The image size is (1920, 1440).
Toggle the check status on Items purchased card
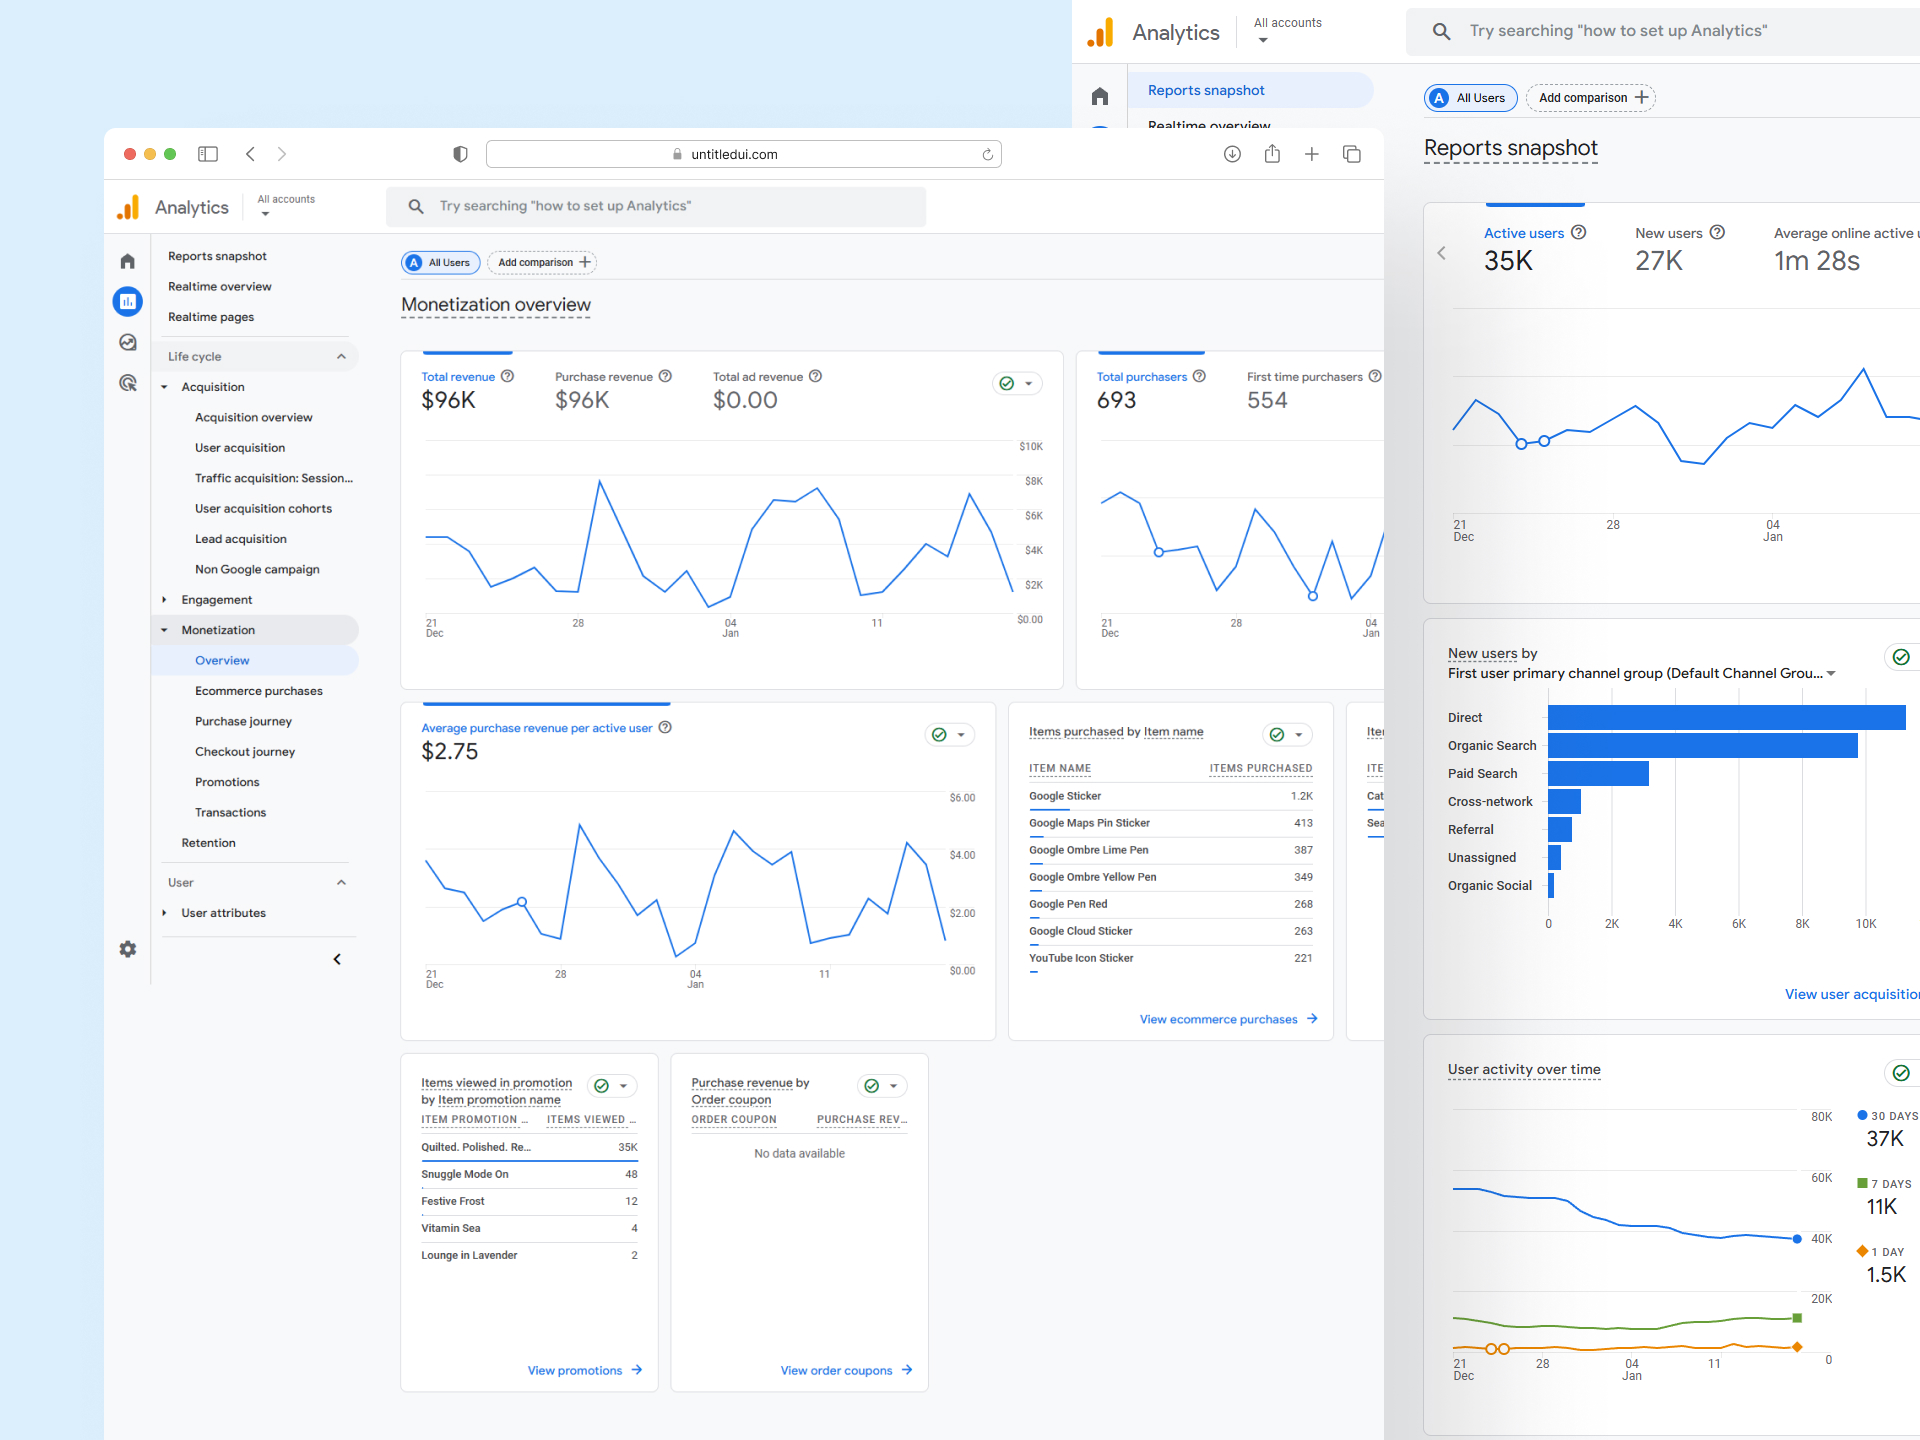1277,735
